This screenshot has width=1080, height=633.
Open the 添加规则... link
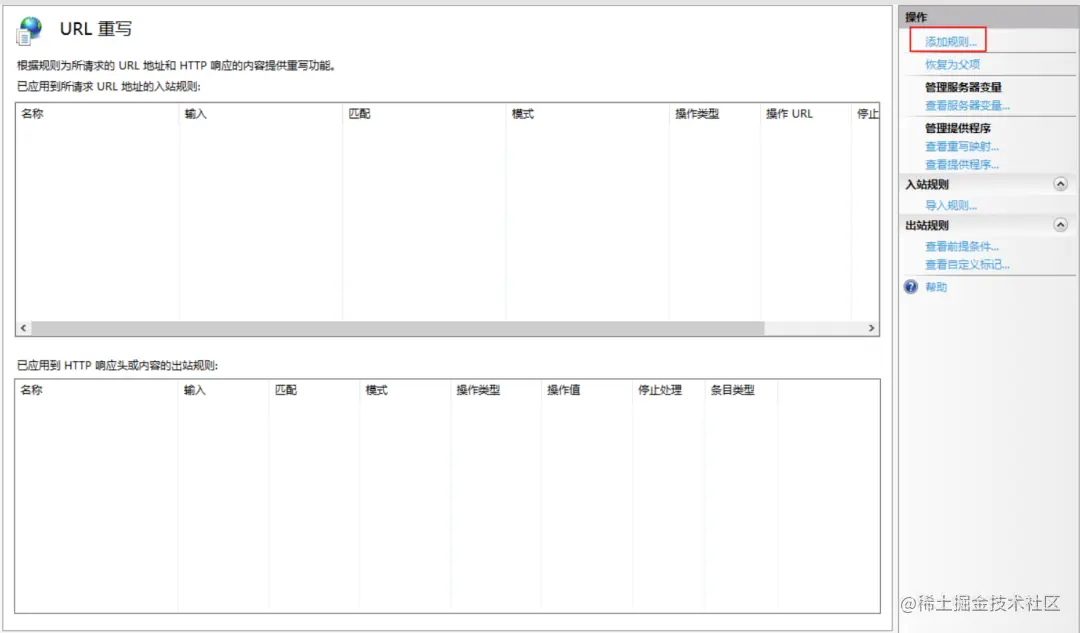click(x=951, y=42)
